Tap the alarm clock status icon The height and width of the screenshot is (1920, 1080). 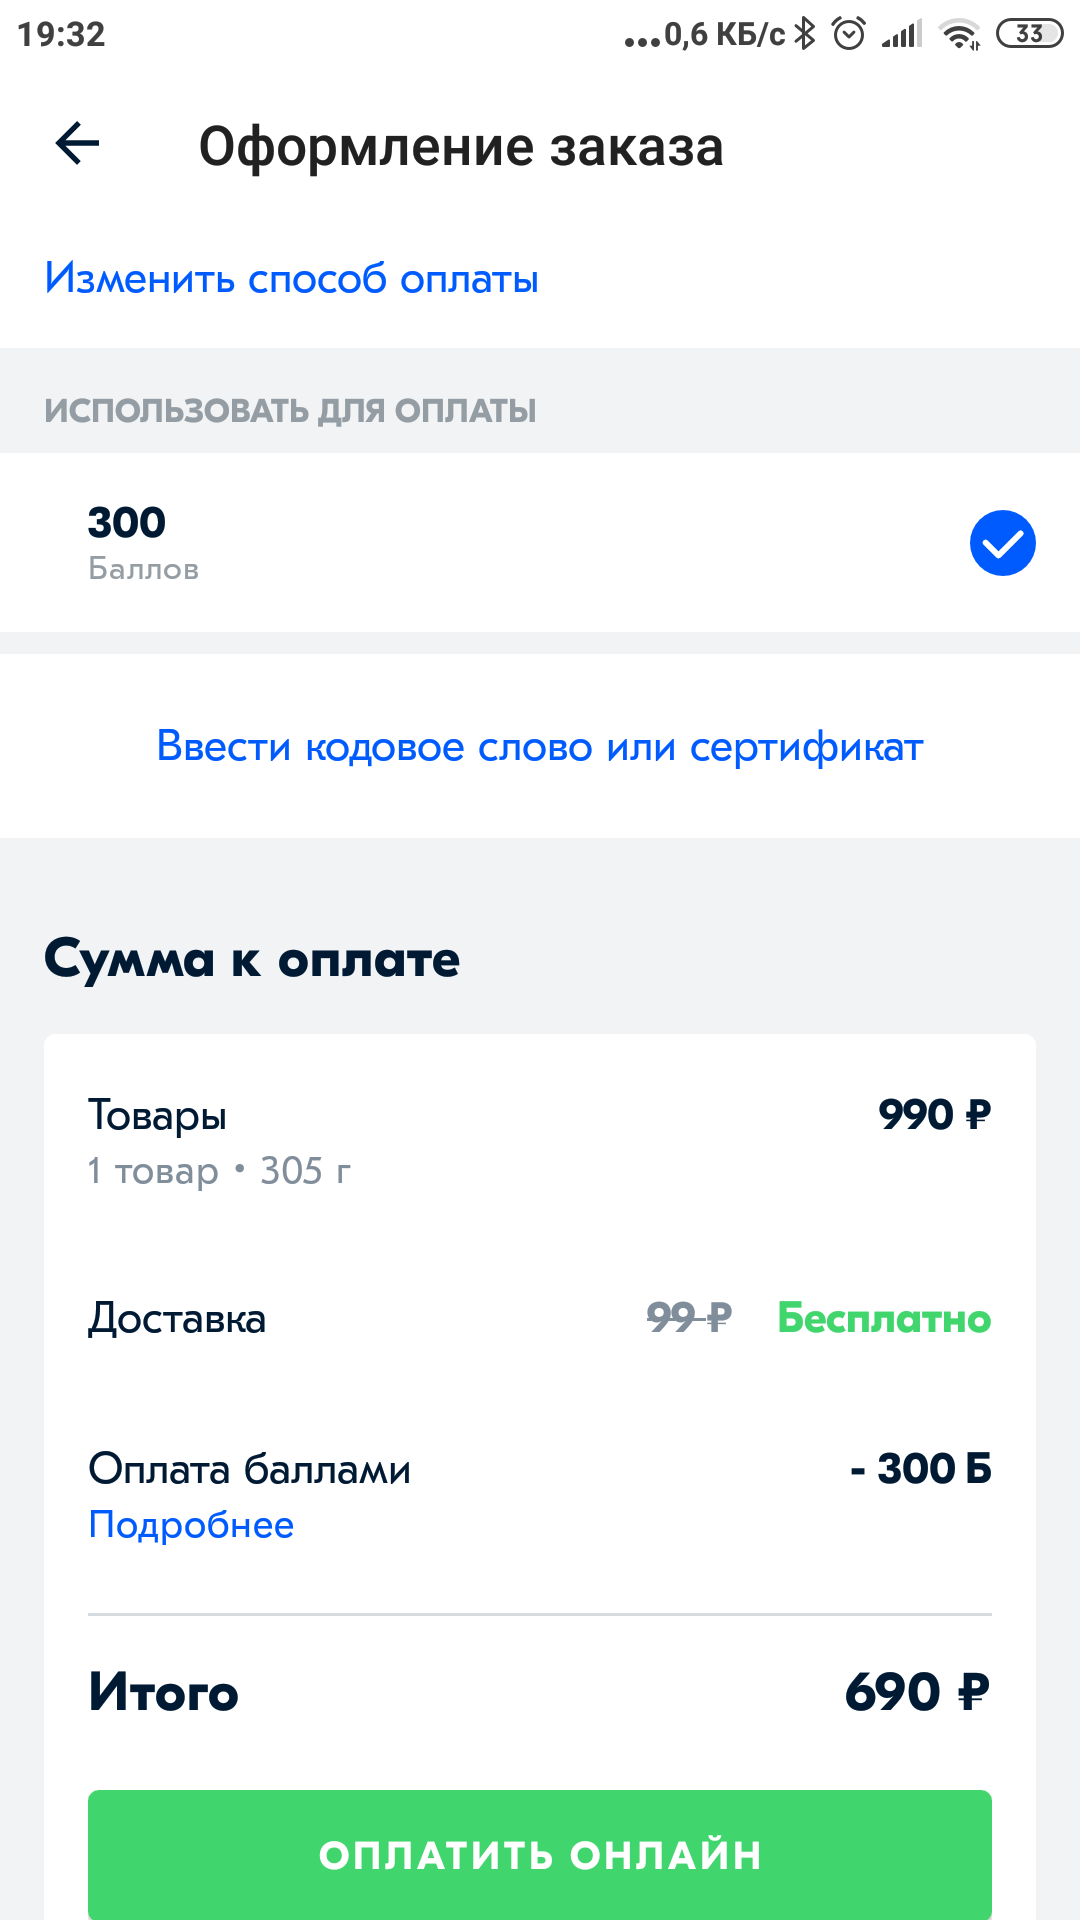[849, 33]
